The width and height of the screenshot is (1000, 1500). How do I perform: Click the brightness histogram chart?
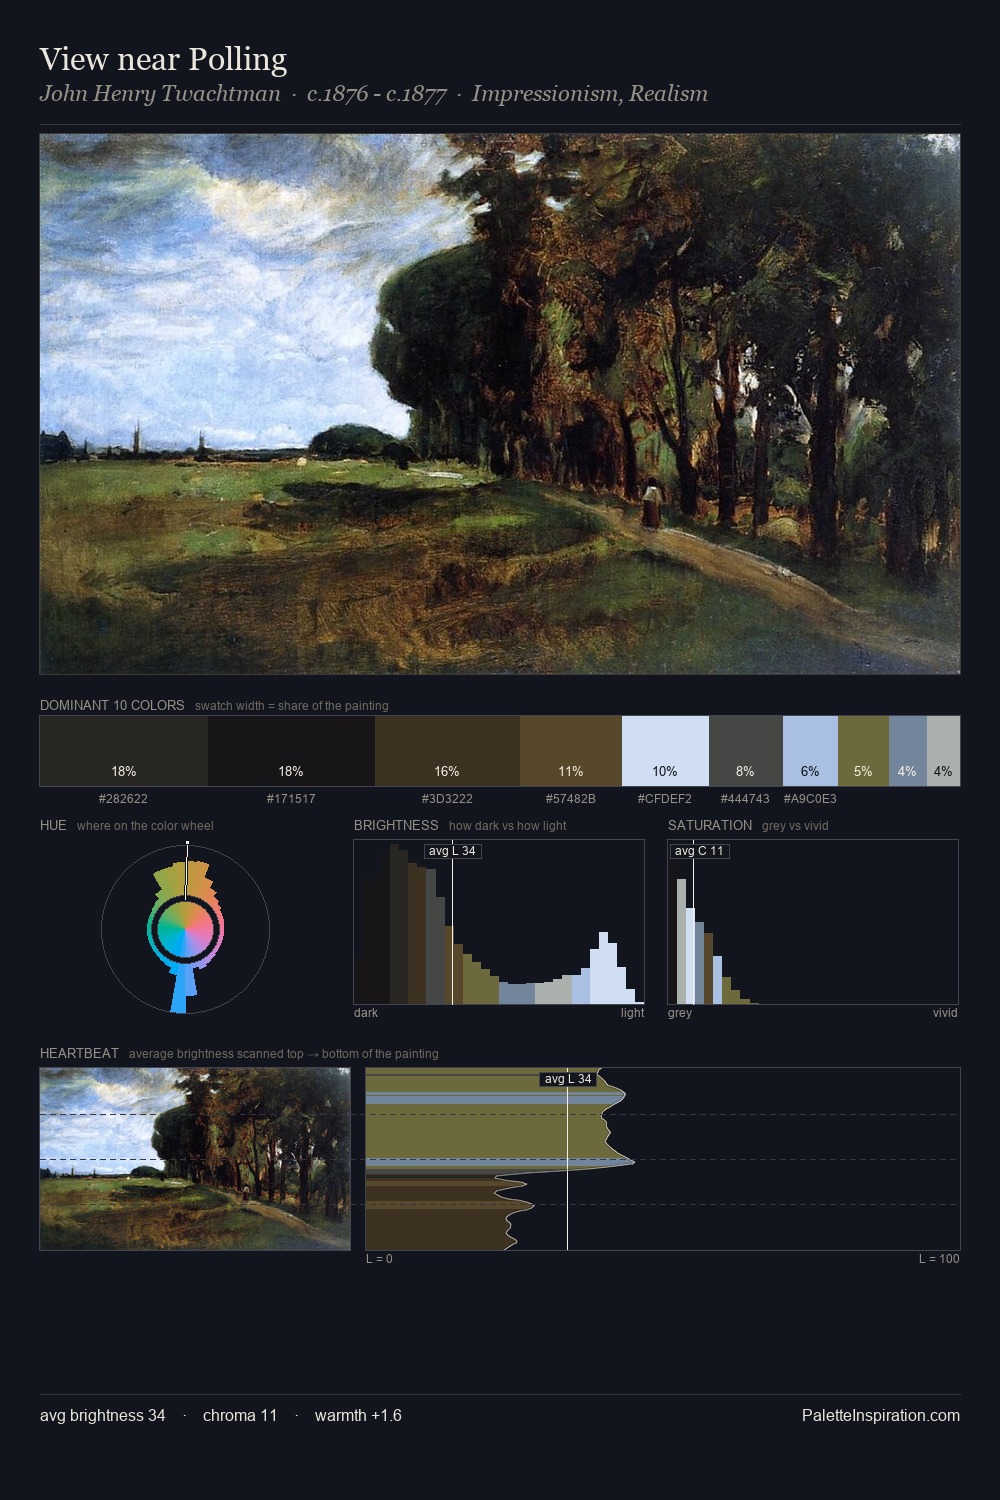pos(499,922)
